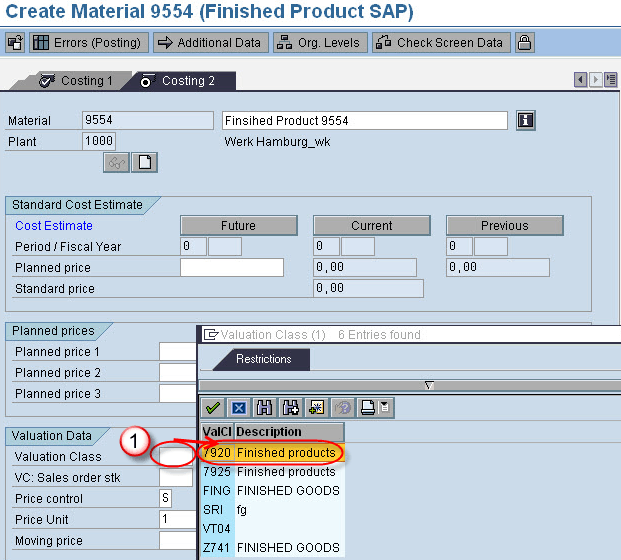
Task: Click the print icon in popup toolbar
Action: pos(368,408)
